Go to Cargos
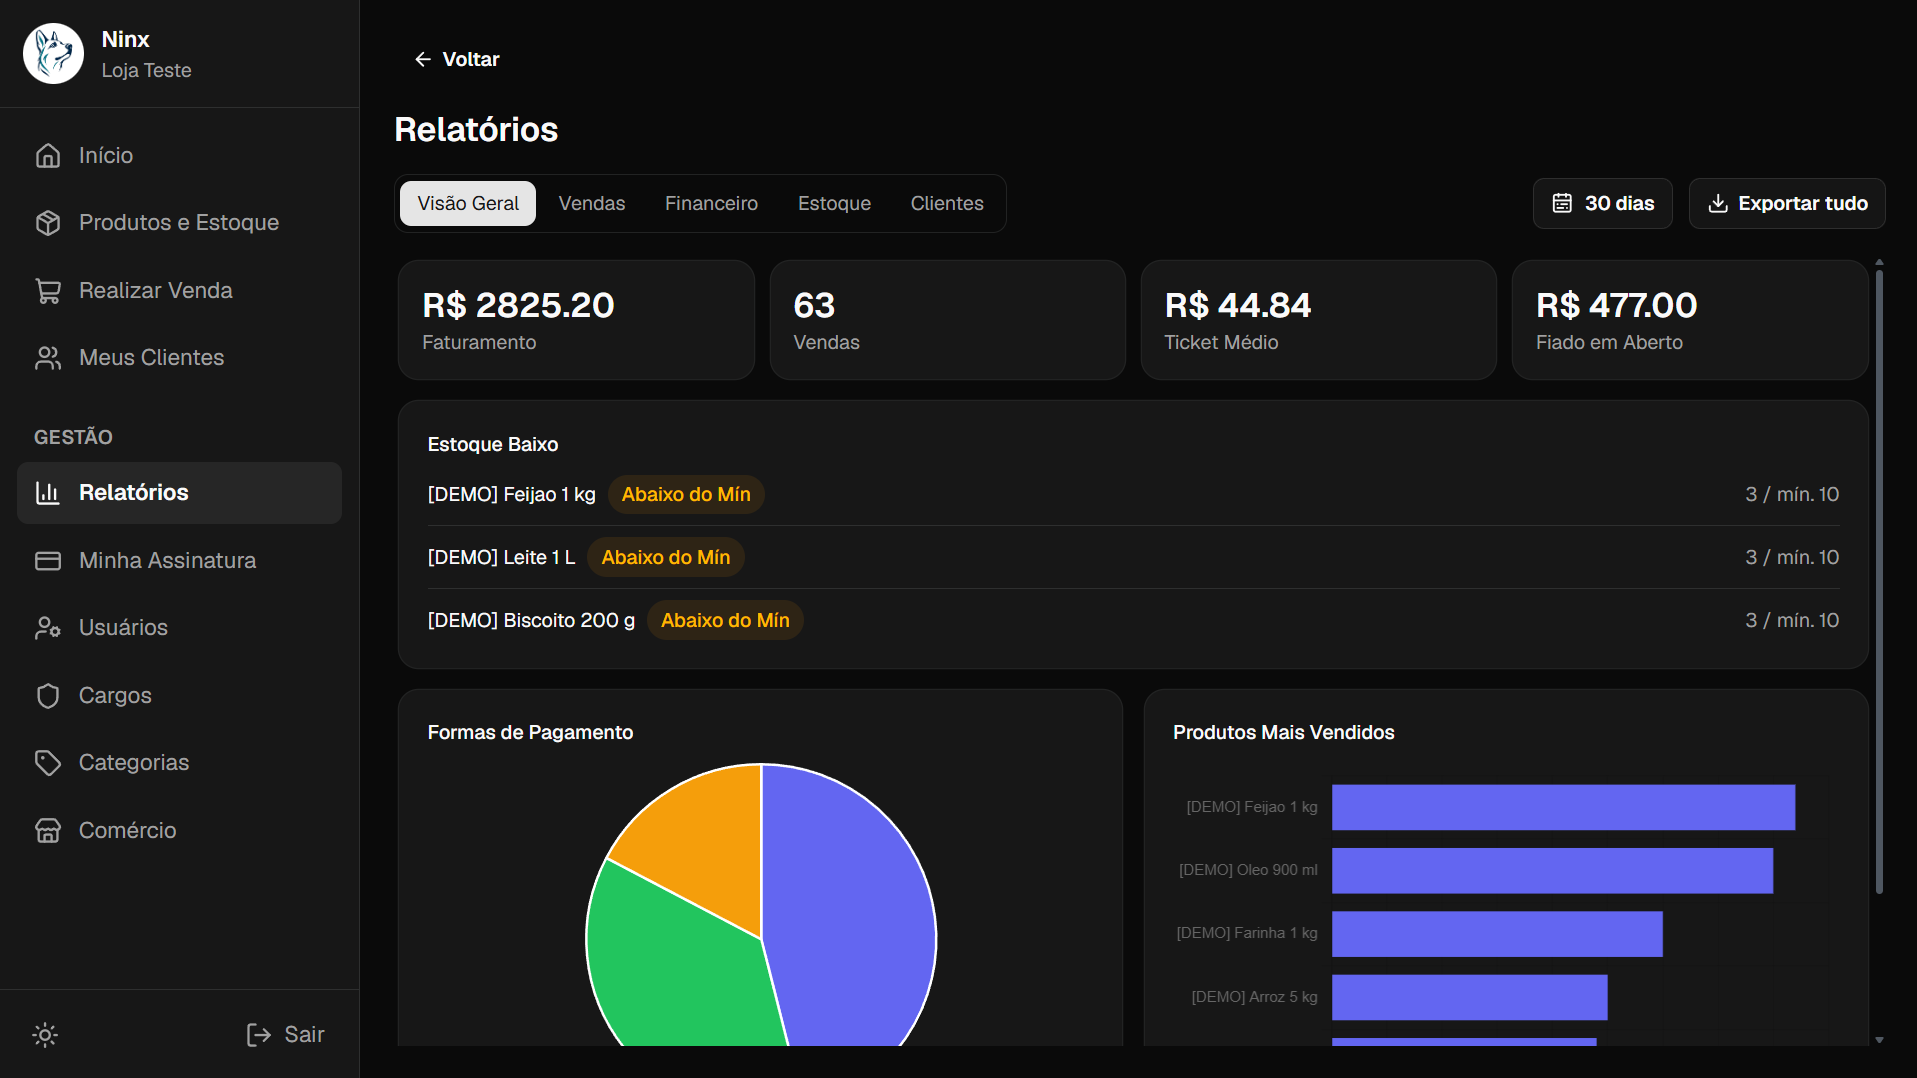 click(179, 696)
